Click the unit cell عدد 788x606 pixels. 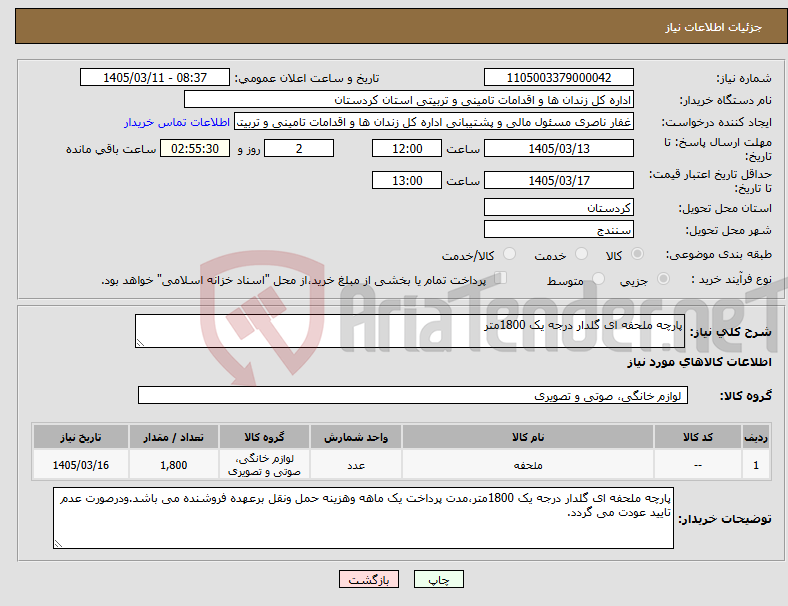click(x=356, y=465)
